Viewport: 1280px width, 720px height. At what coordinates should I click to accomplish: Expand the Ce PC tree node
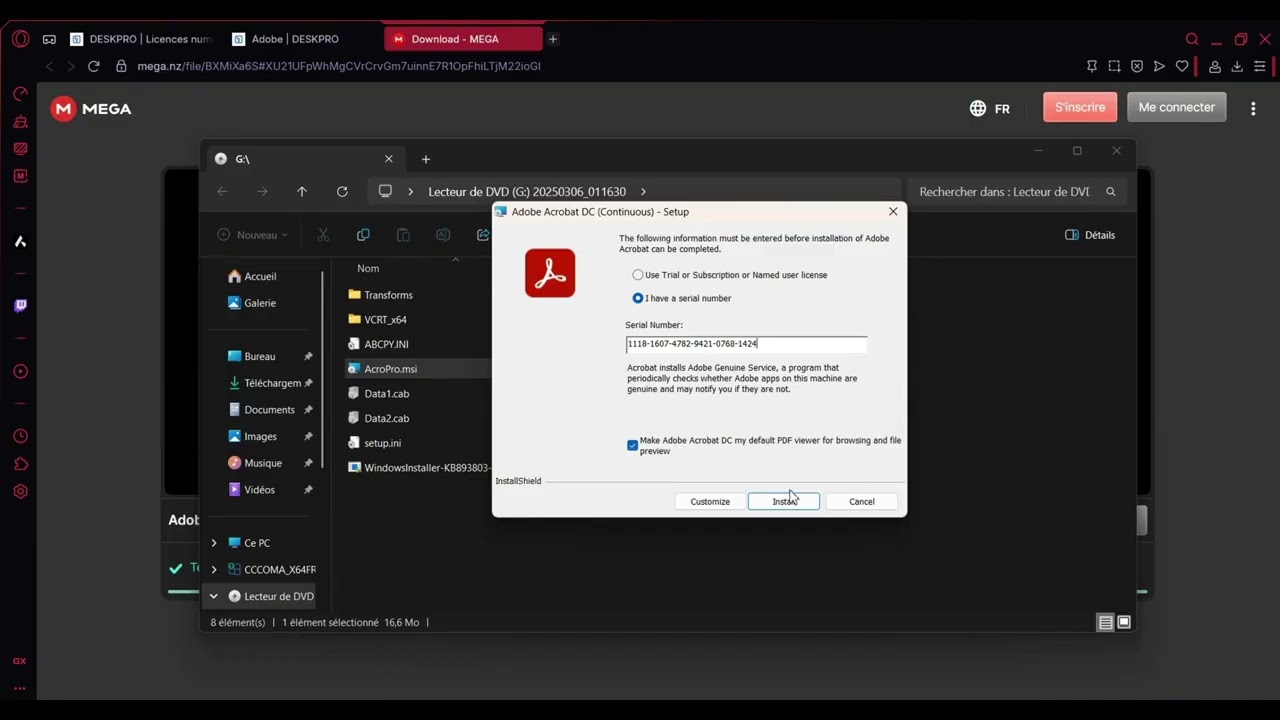click(213, 543)
